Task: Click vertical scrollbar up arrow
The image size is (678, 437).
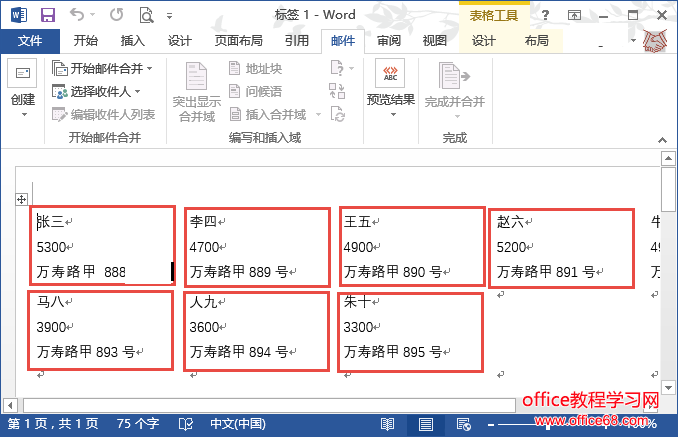Action: [x=668, y=159]
